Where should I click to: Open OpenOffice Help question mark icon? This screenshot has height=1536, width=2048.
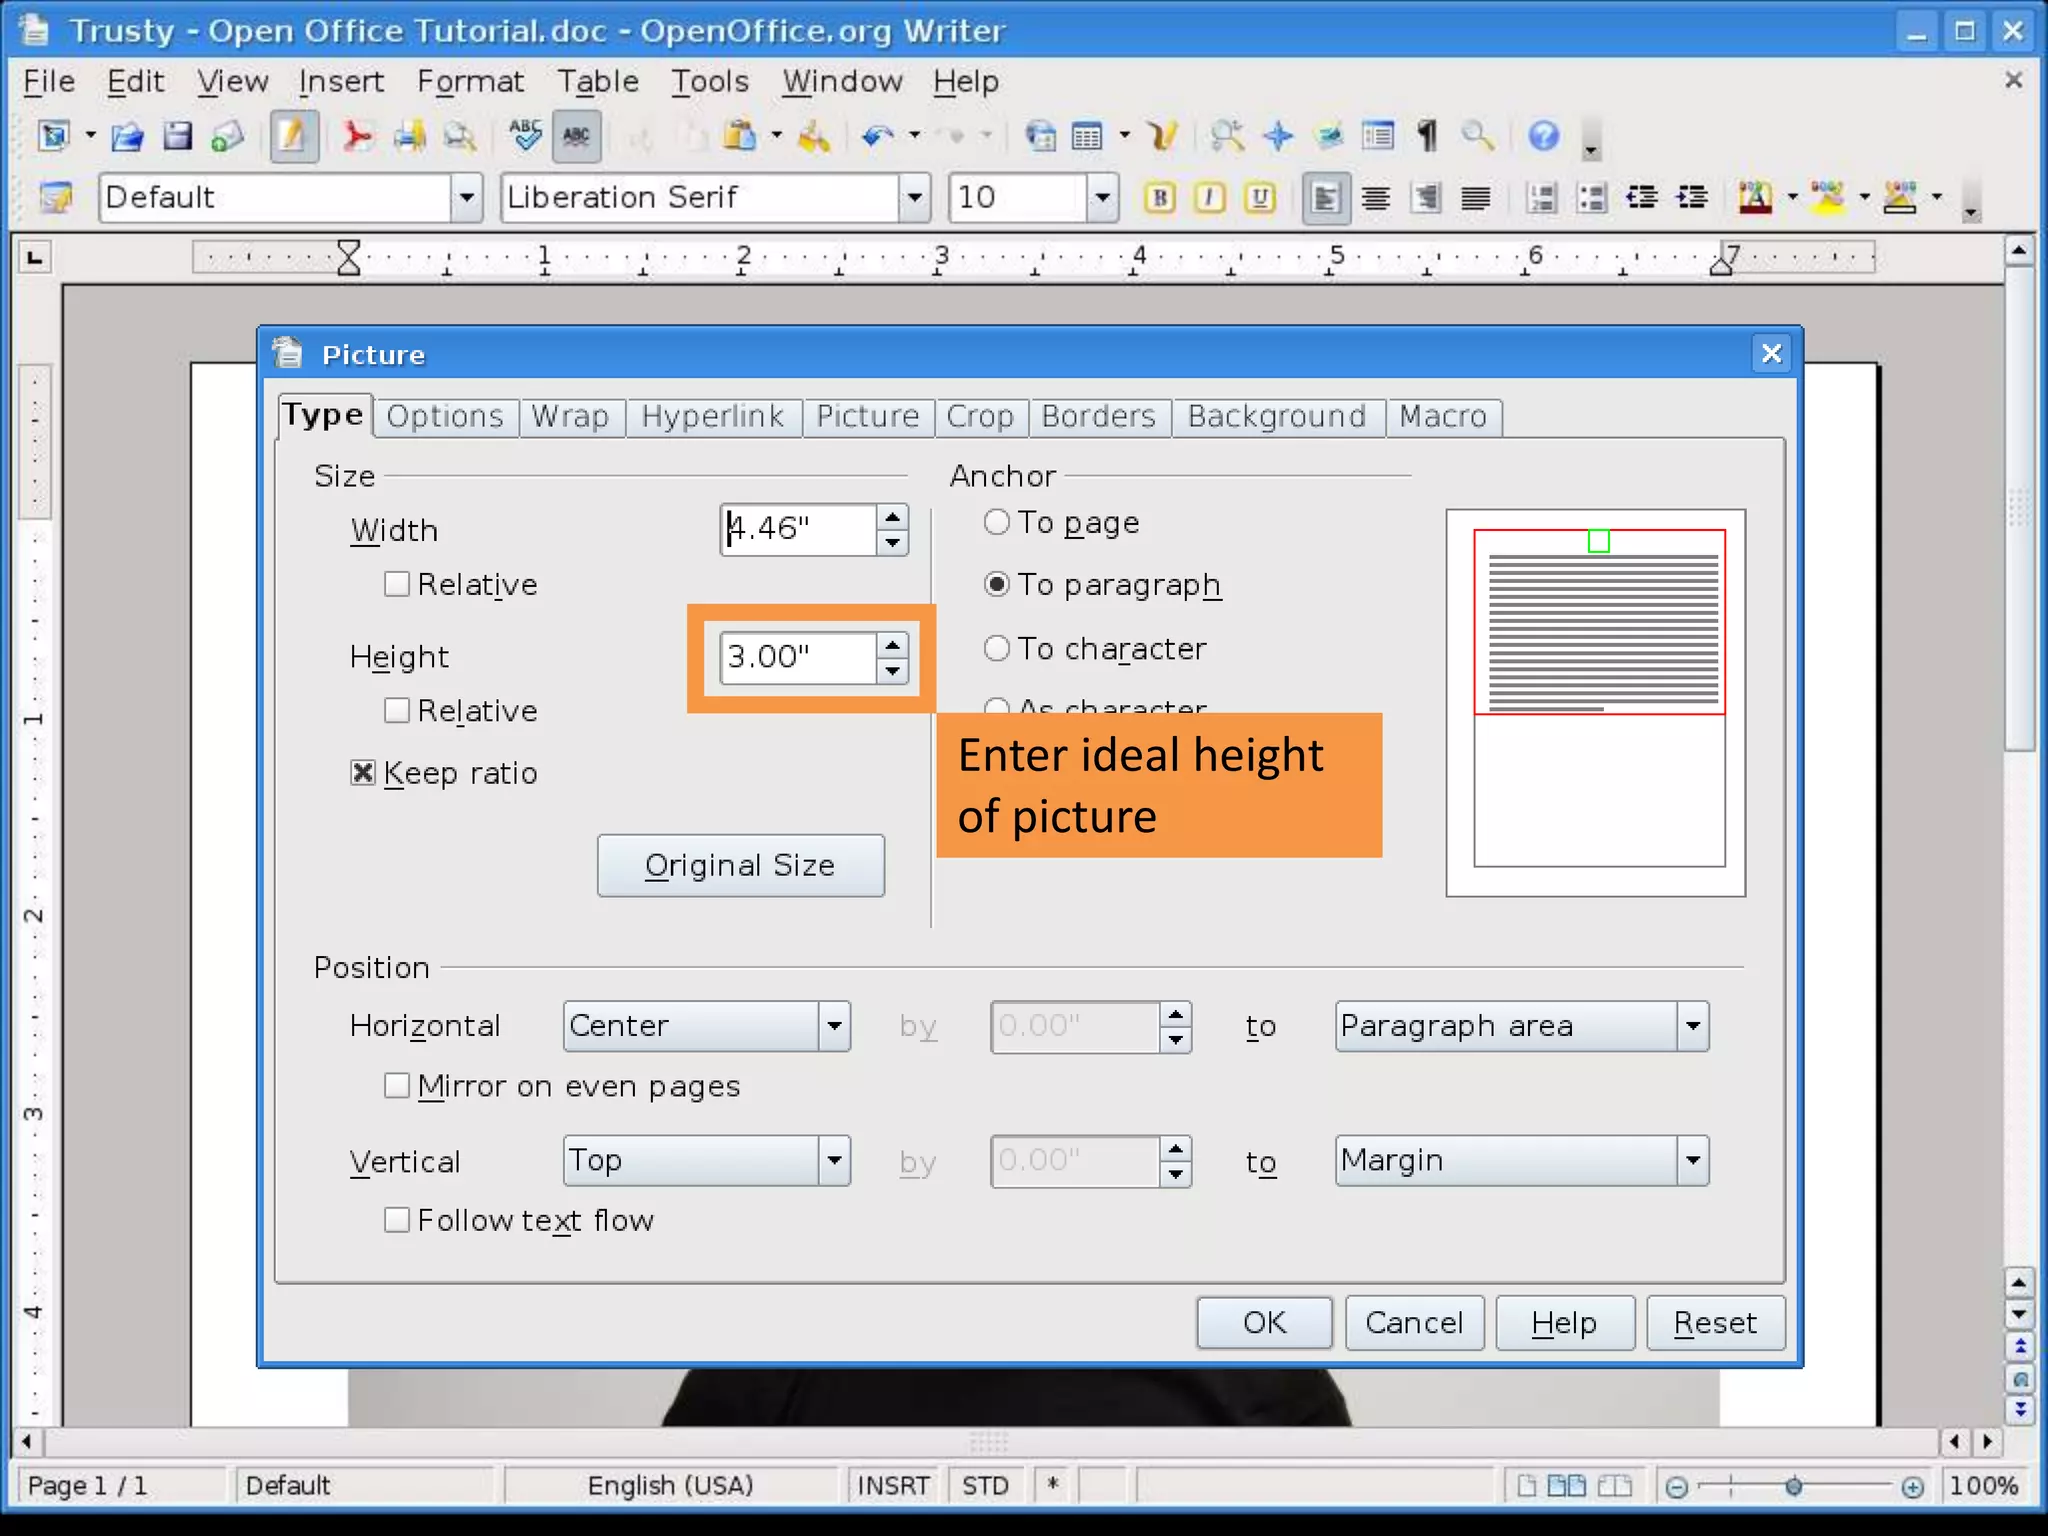coord(1543,136)
